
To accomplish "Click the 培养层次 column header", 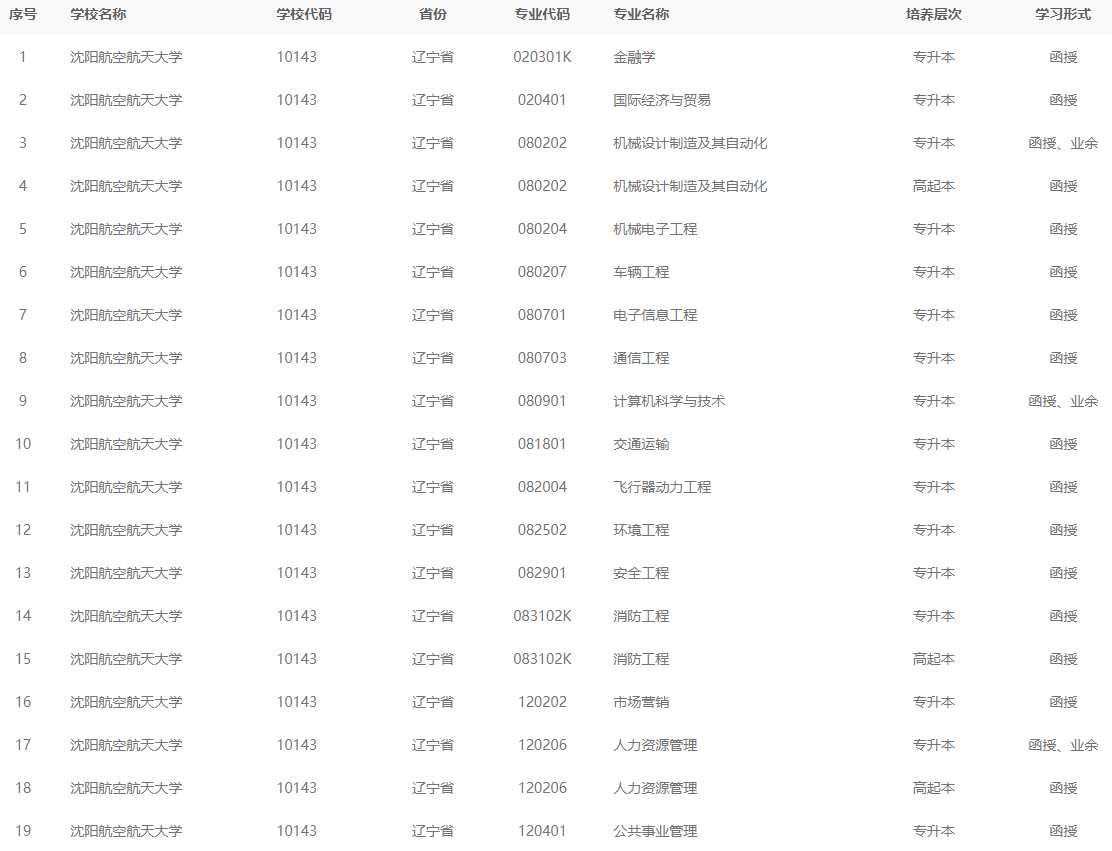I will (x=933, y=14).
